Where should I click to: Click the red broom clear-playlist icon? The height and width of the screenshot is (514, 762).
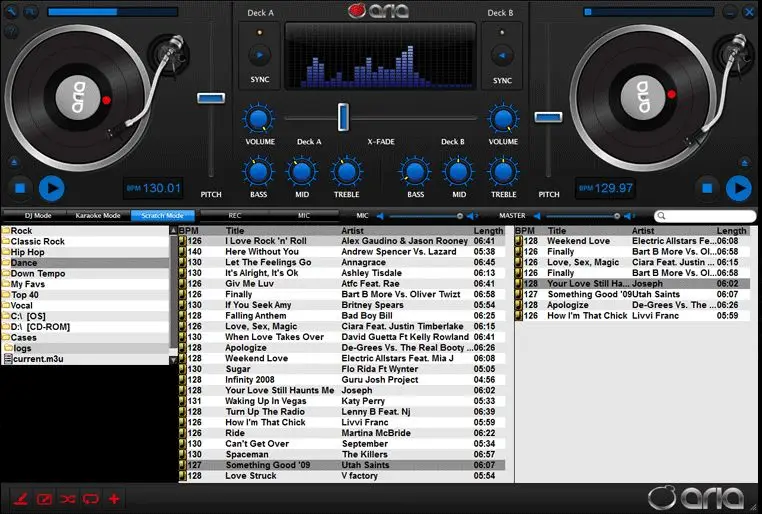coord(20,498)
